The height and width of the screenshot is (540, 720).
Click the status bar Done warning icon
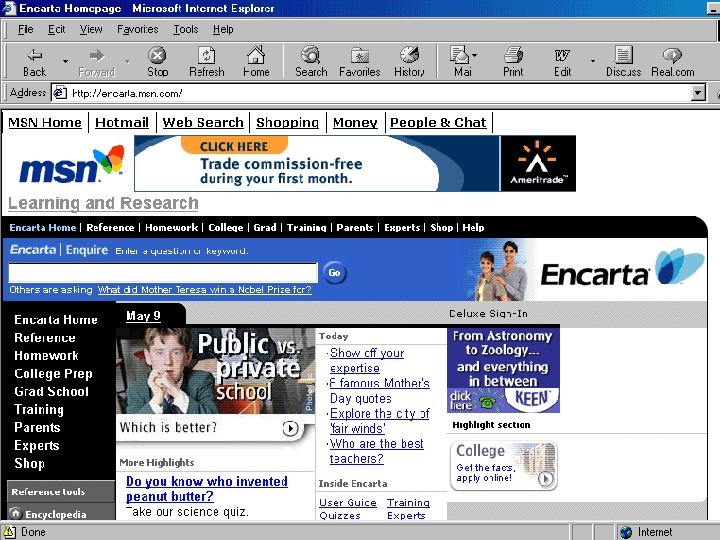[9, 532]
